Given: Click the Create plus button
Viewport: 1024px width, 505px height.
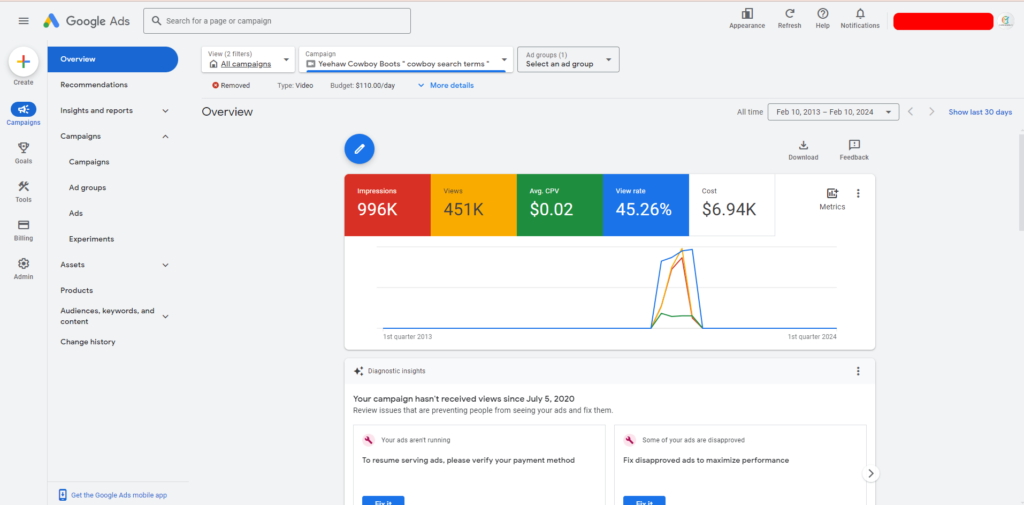Looking at the screenshot, I should click(24, 62).
